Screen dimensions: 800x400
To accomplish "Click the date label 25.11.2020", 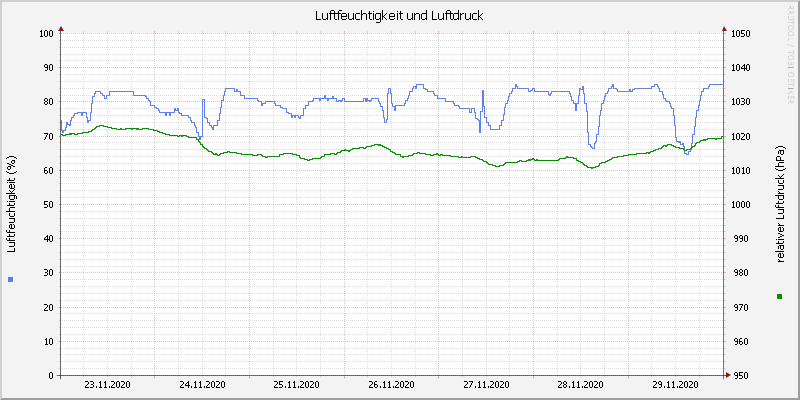I will point(296,385).
